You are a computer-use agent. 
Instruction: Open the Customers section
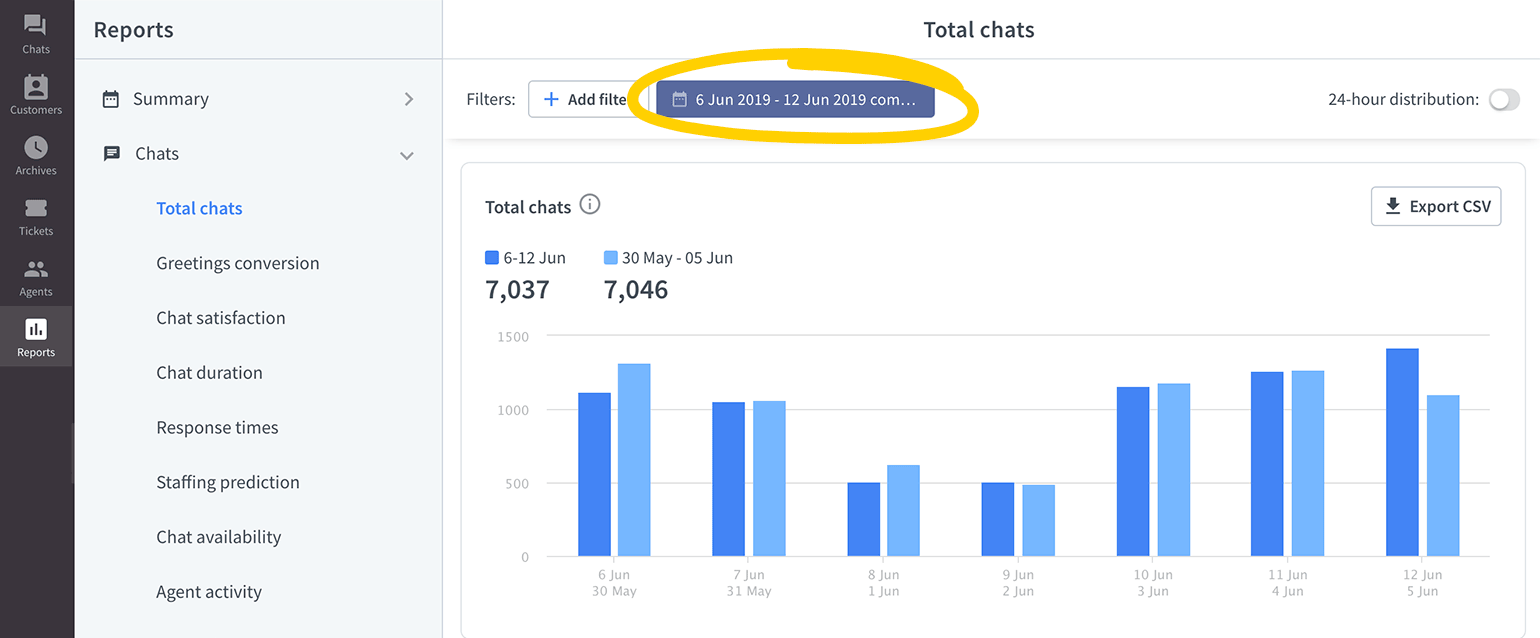point(36,94)
